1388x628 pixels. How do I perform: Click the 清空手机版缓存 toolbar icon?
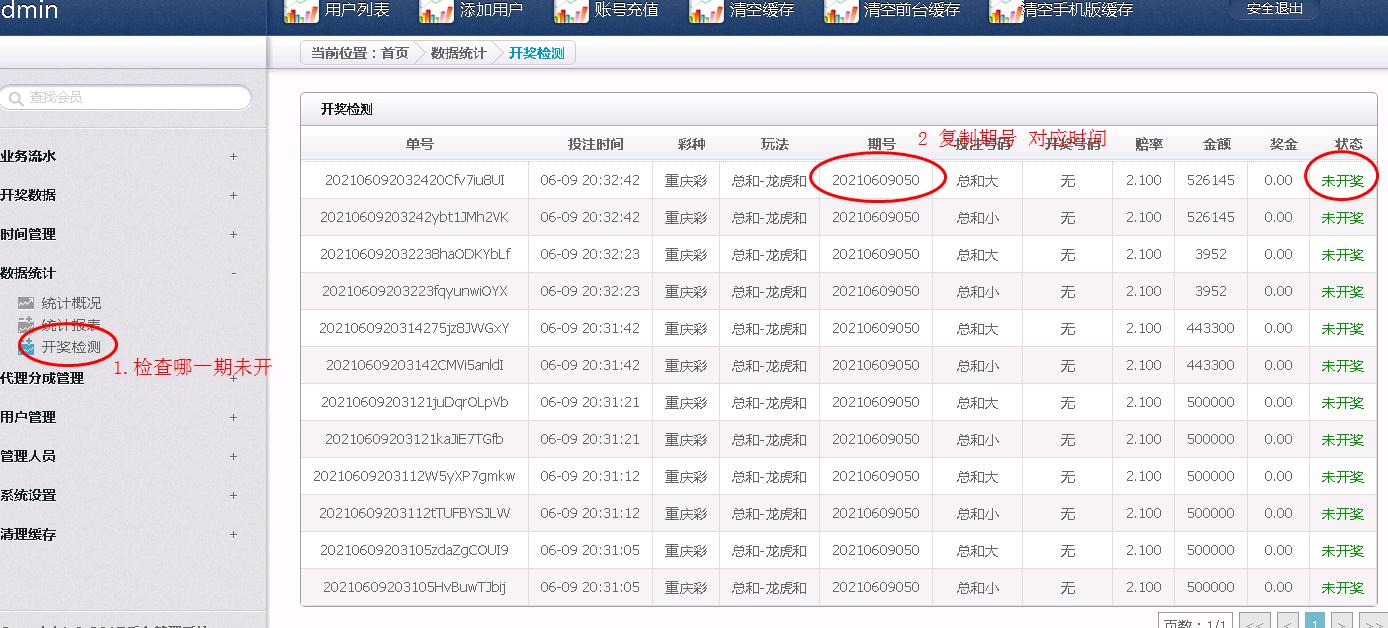1005,11
